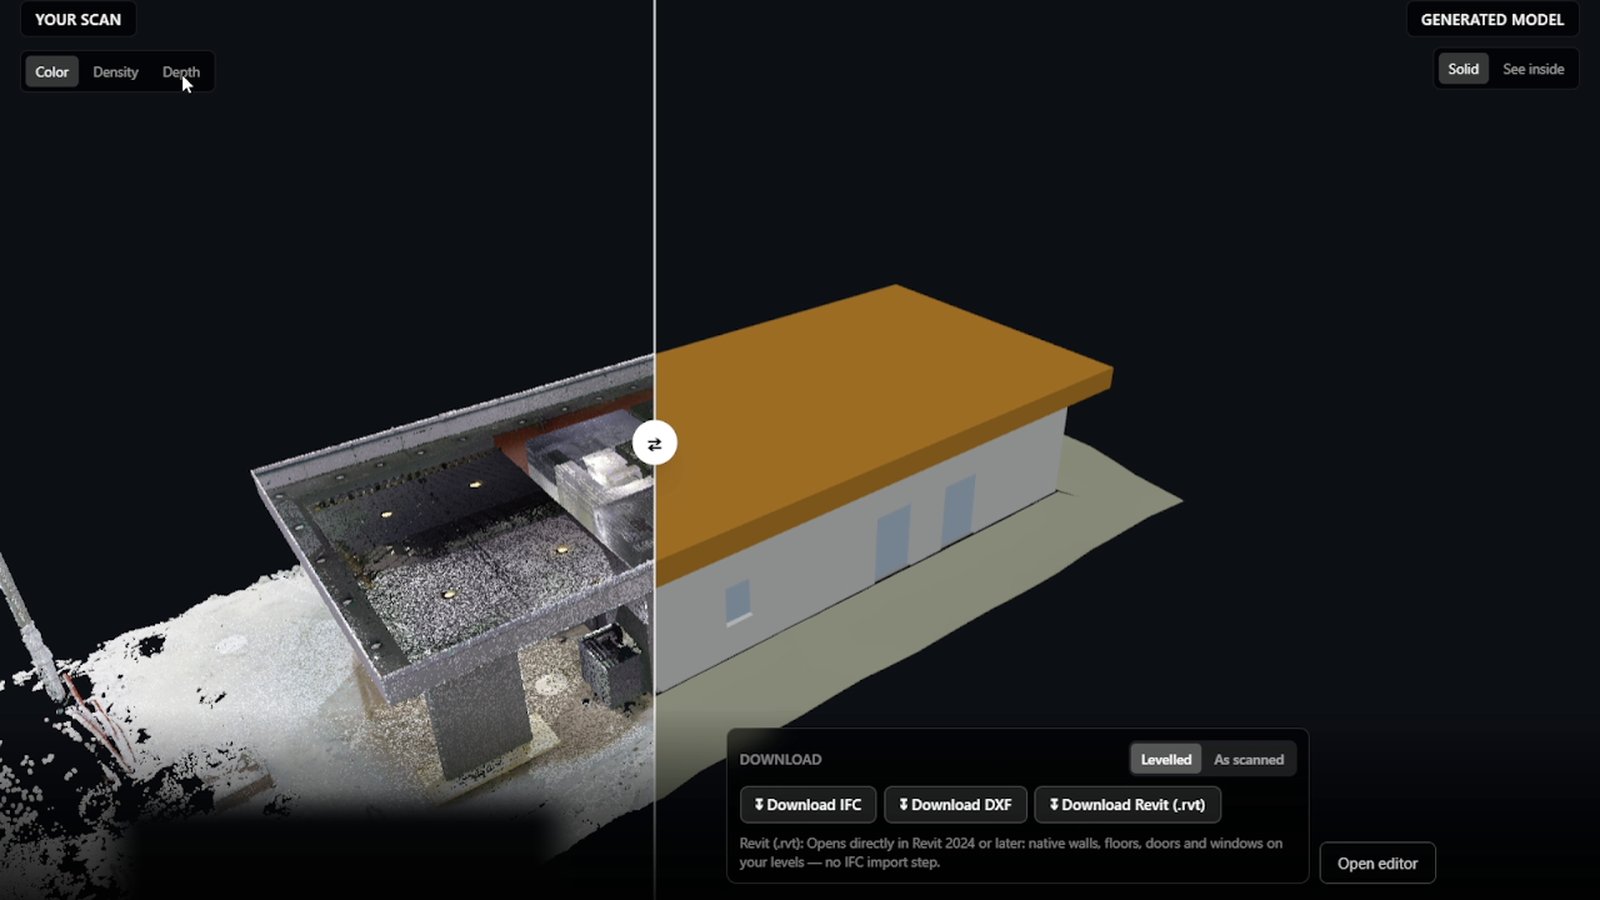Download the DXF file
Viewport: 1600px width, 900px height.
point(955,805)
